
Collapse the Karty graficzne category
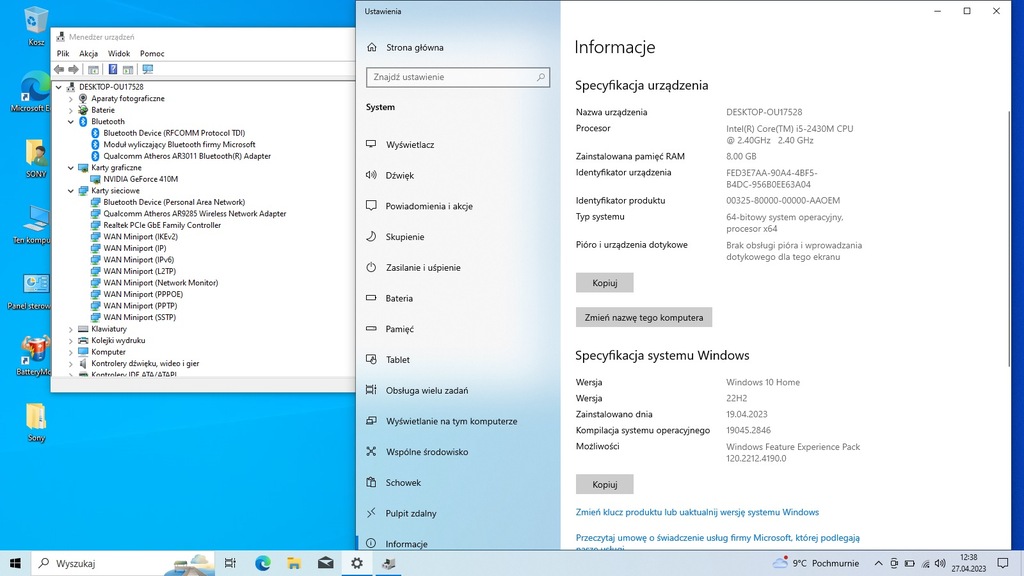click(71, 168)
